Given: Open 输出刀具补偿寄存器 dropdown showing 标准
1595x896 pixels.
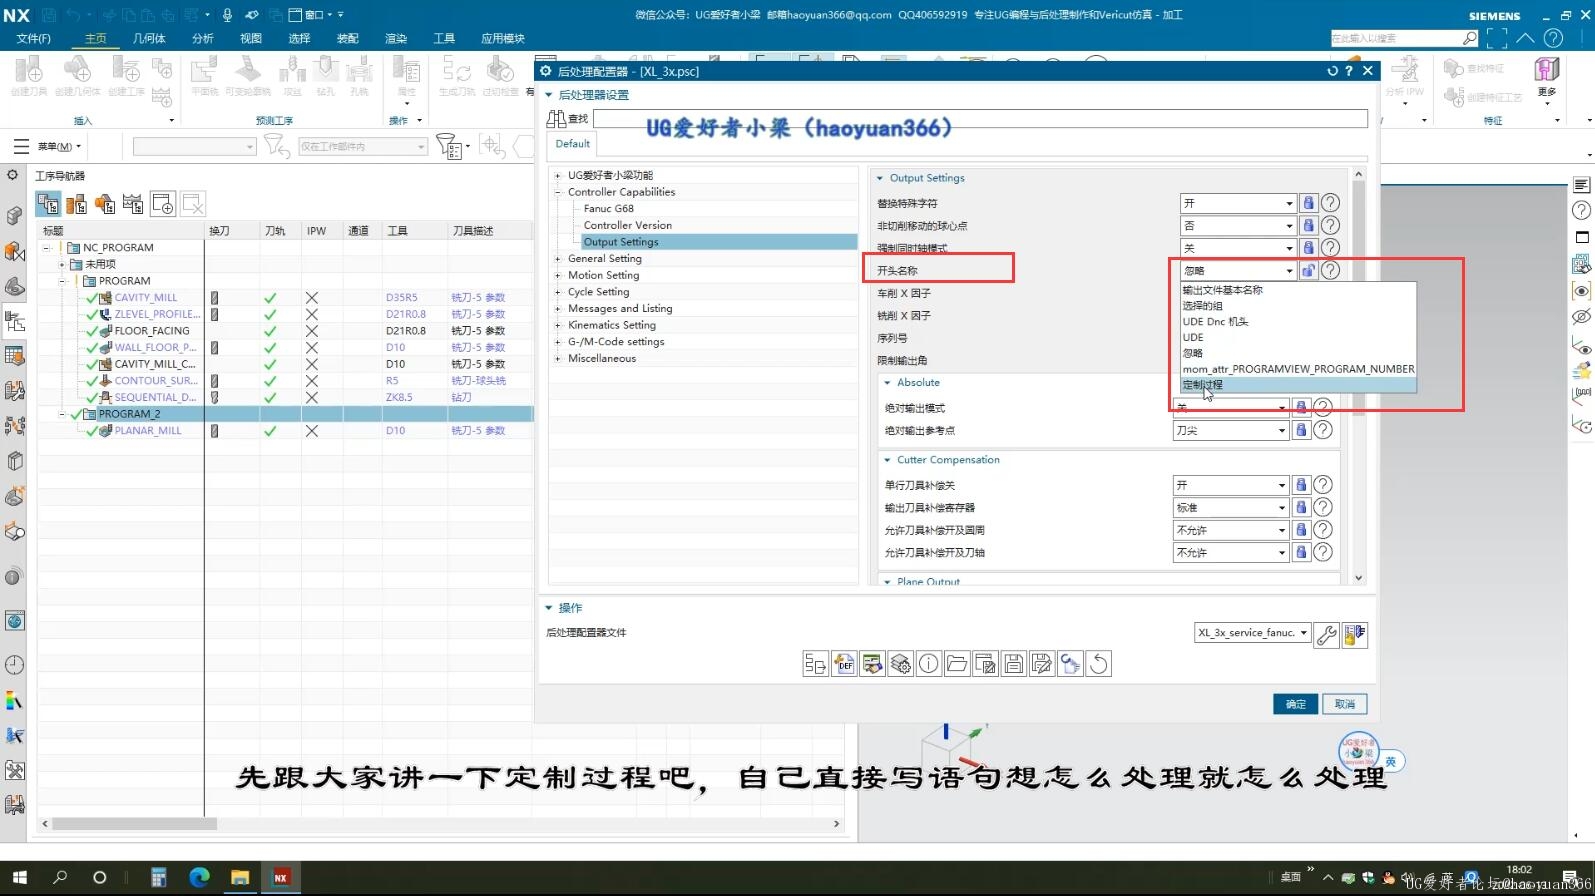Looking at the screenshot, I should pos(1231,507).
